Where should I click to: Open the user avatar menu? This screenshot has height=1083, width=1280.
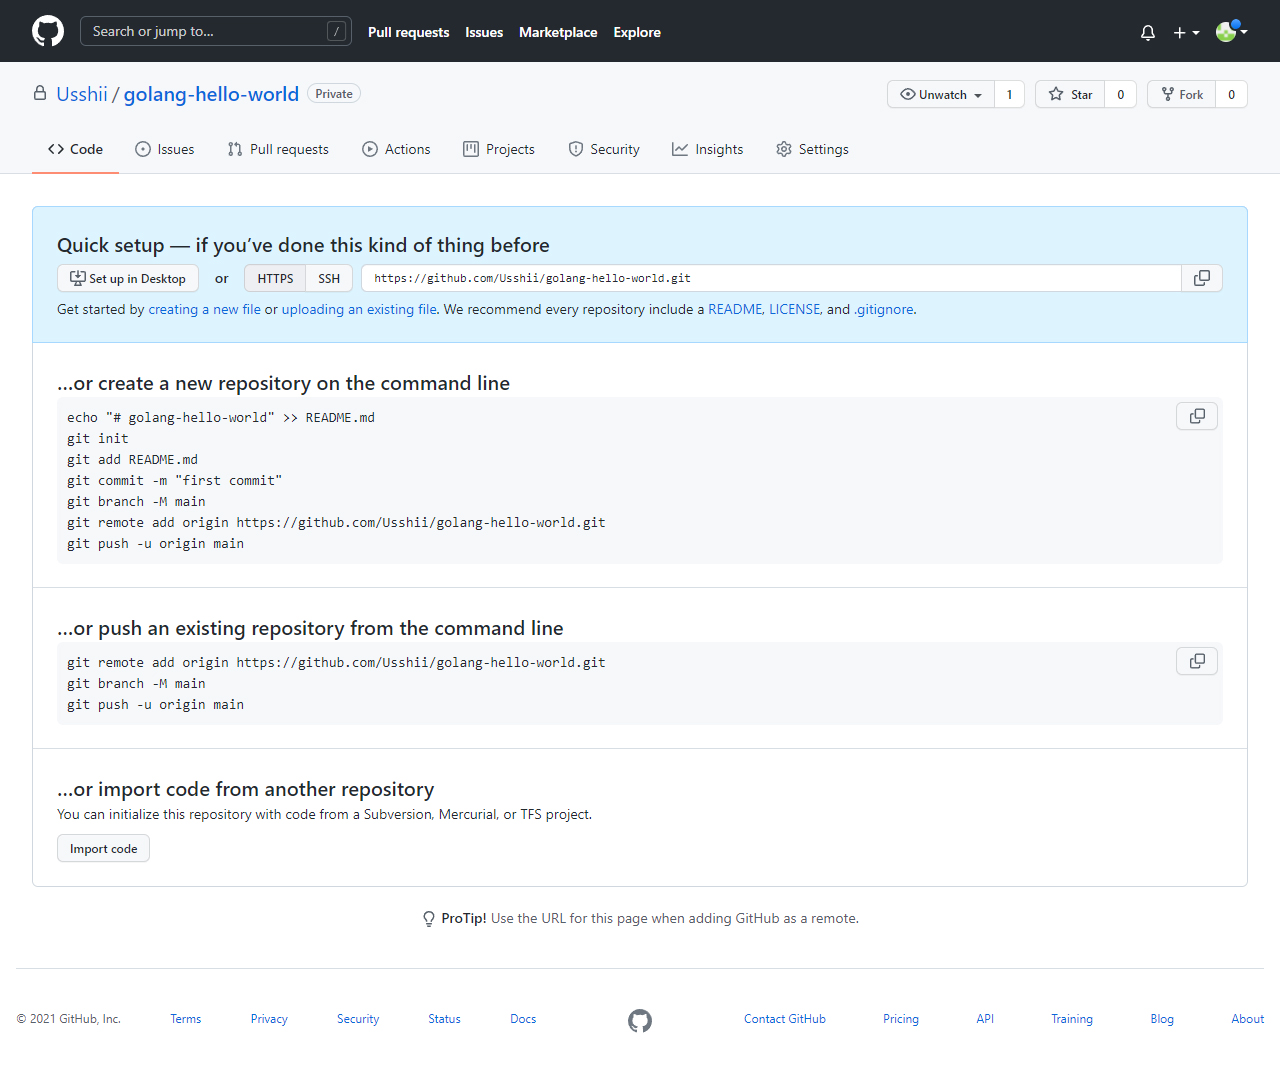coord(1232,32)
